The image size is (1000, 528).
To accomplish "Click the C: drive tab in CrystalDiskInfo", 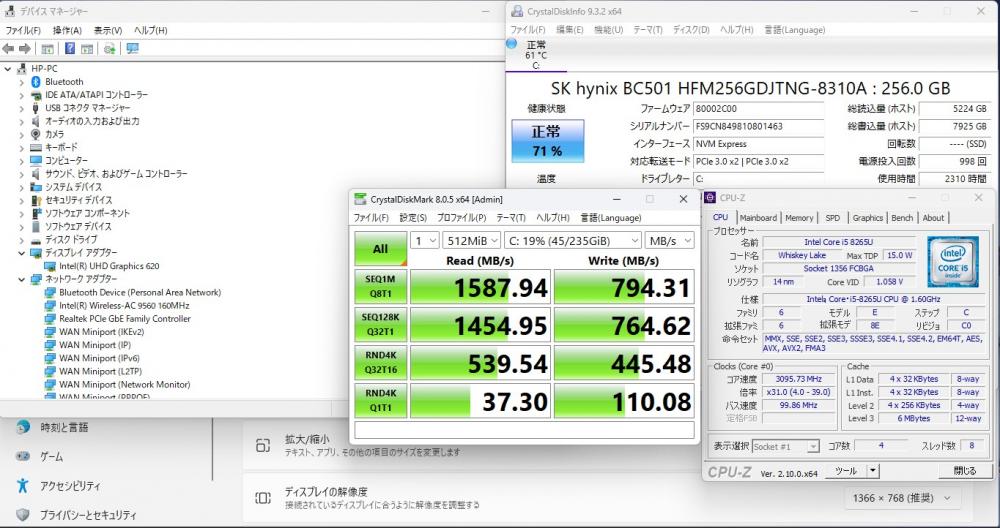I will pos(536,55).
